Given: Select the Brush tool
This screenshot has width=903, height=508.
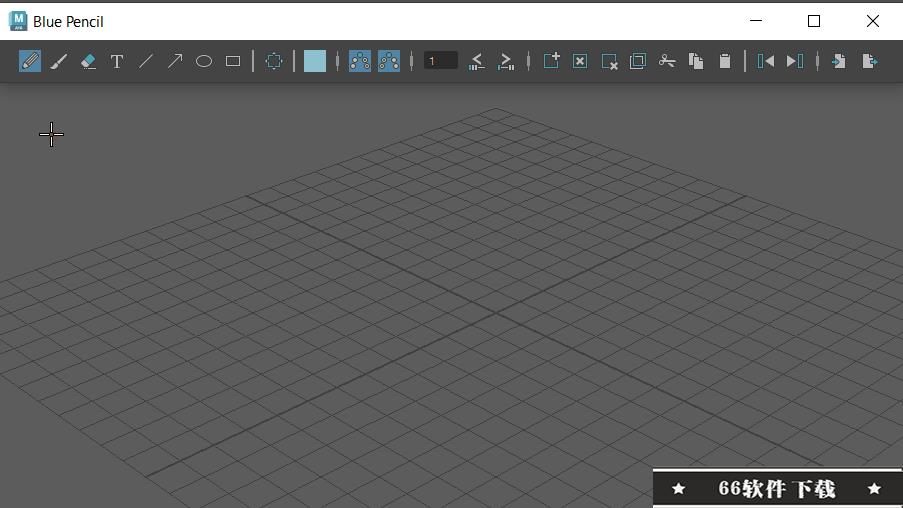Looking at the screenshot, I should (x=59, y=61).
